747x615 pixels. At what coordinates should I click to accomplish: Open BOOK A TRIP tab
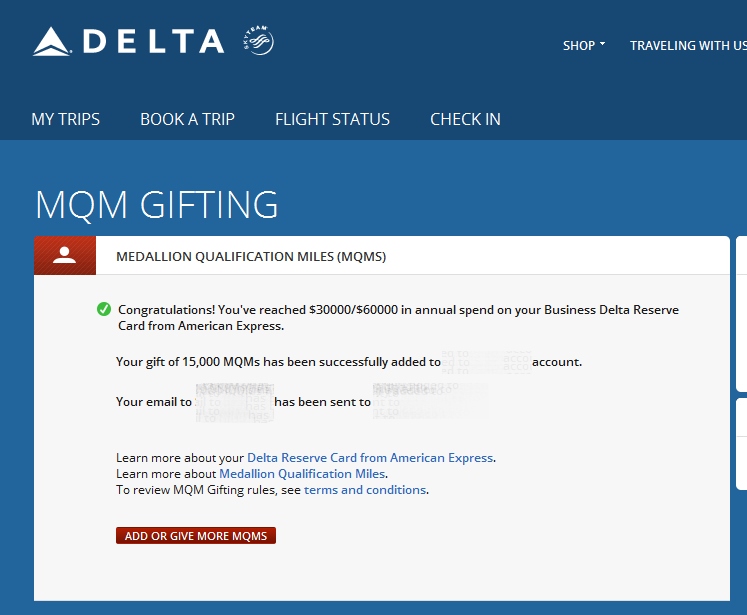tap(187, 119)
